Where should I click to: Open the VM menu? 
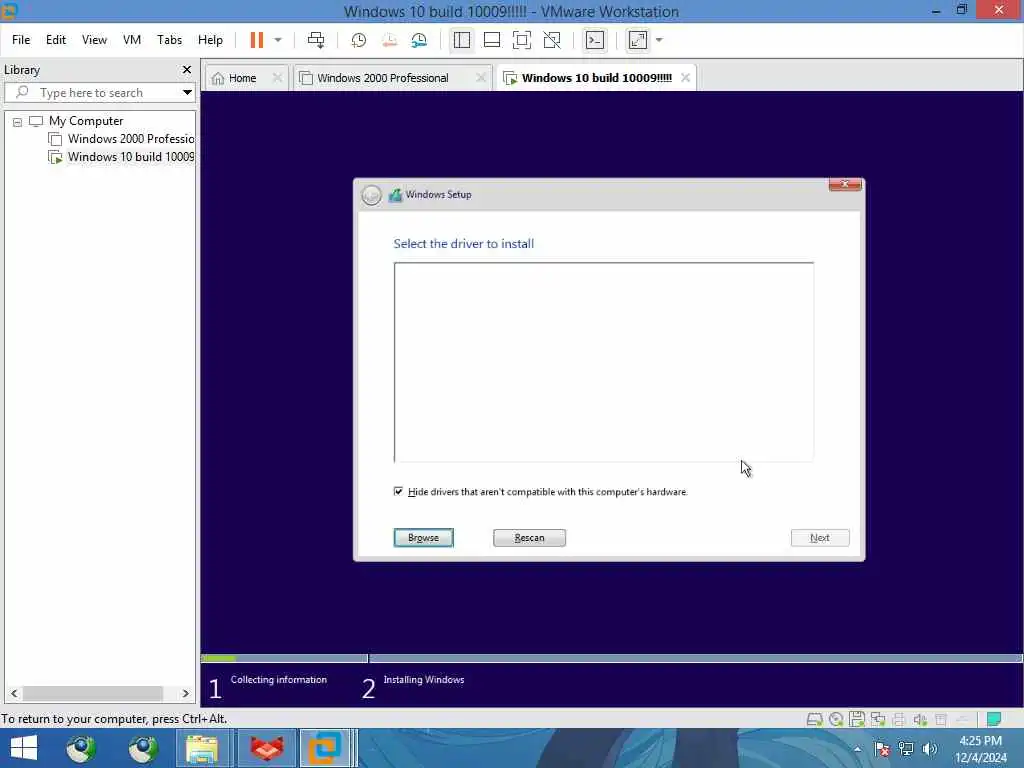point(132,40)
